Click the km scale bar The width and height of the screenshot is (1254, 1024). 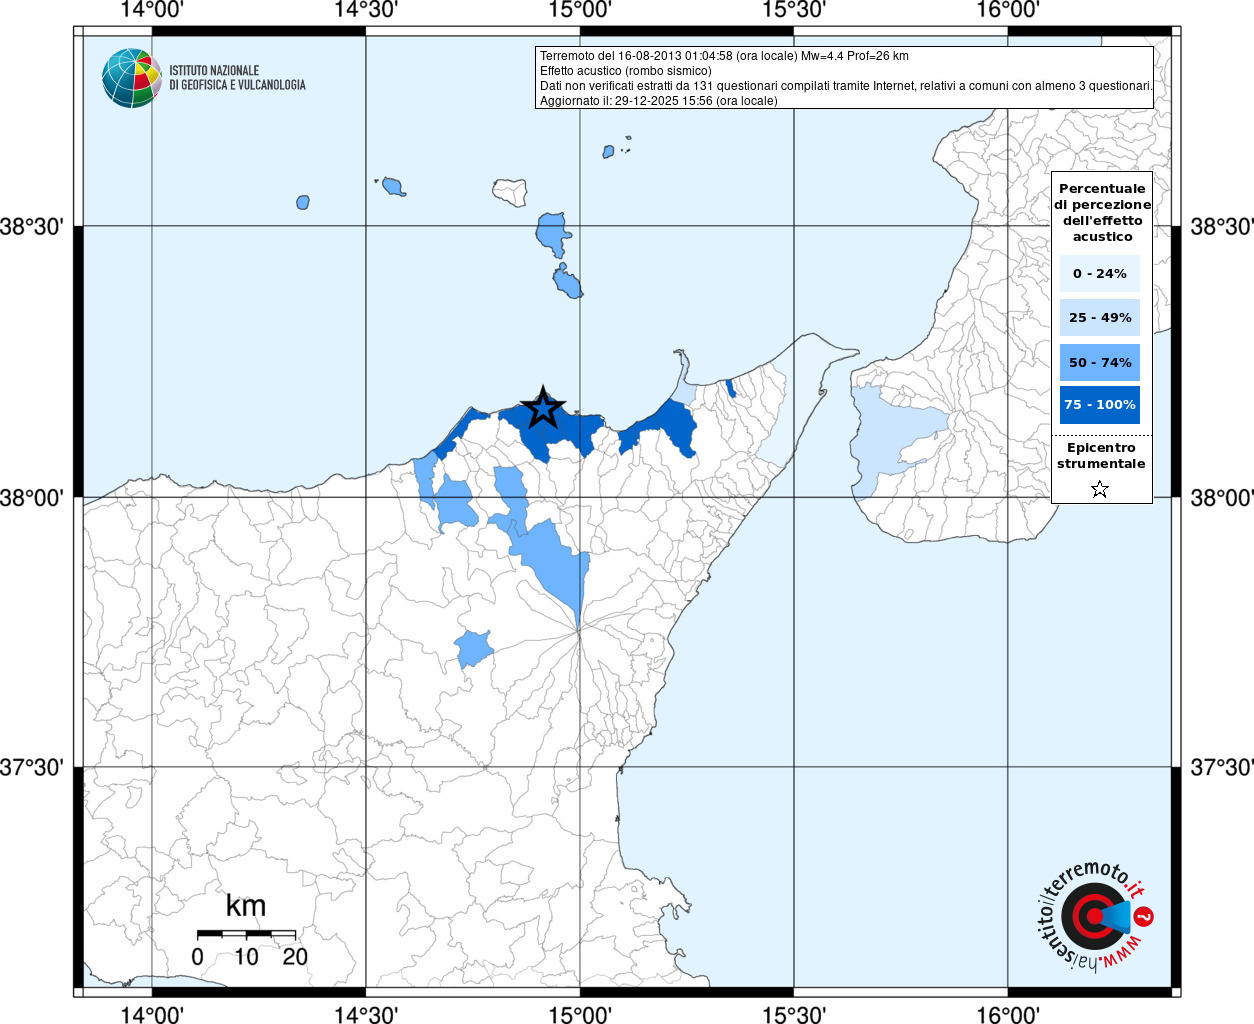coord(246,934)
